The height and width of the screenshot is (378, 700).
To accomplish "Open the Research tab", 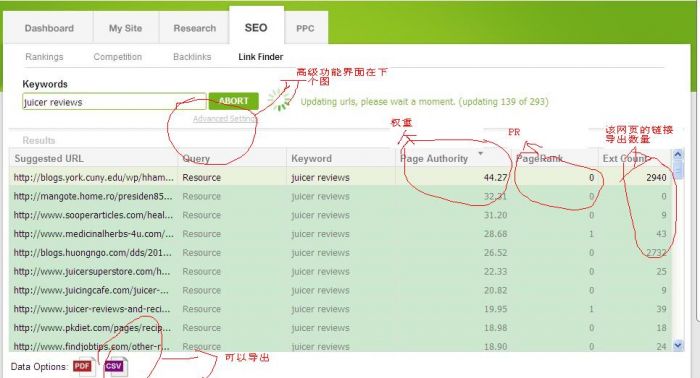I will coord(195,28).
